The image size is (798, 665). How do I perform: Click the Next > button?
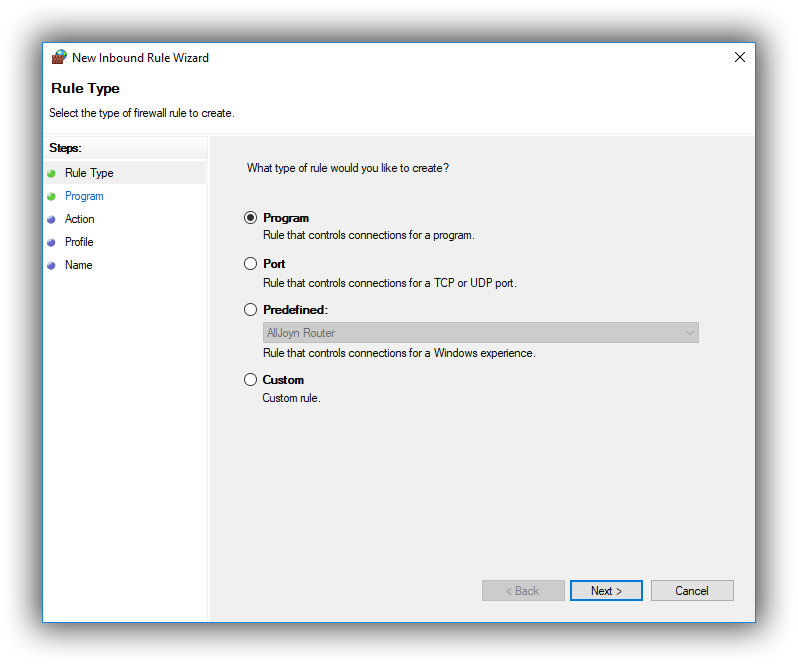(606, 591)
